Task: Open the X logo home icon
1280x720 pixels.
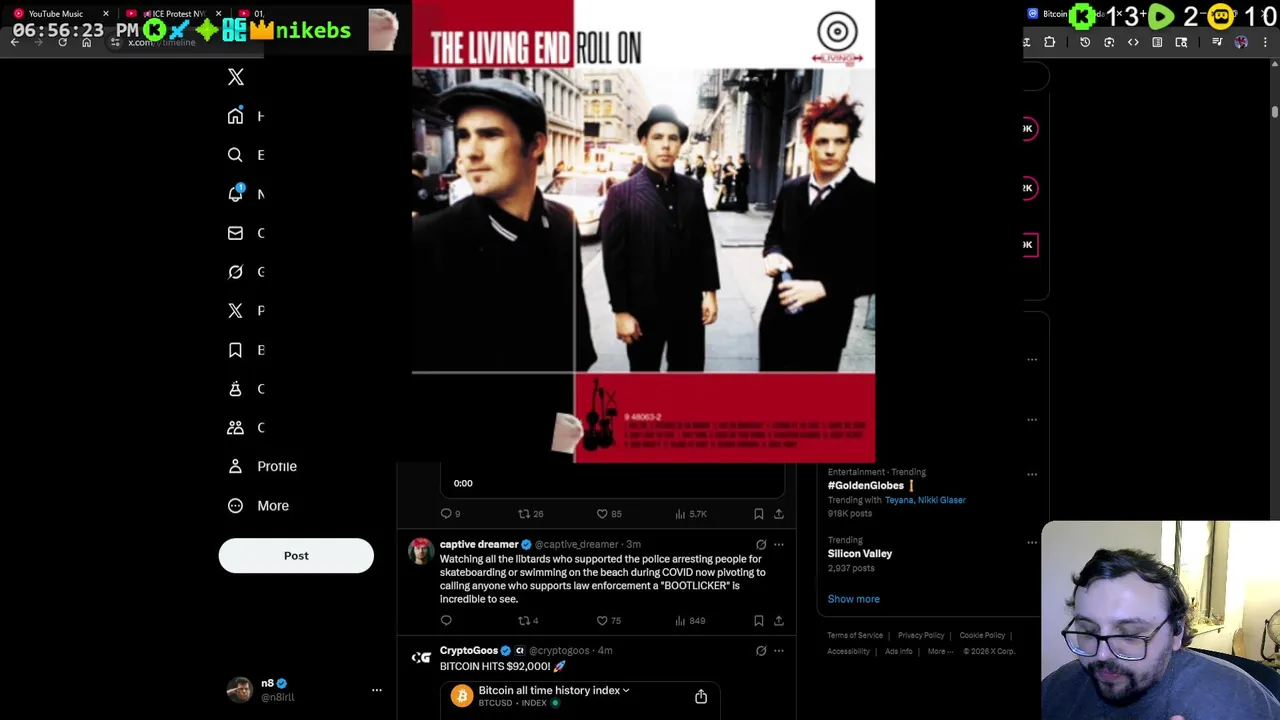Action: tap(236, 77)
